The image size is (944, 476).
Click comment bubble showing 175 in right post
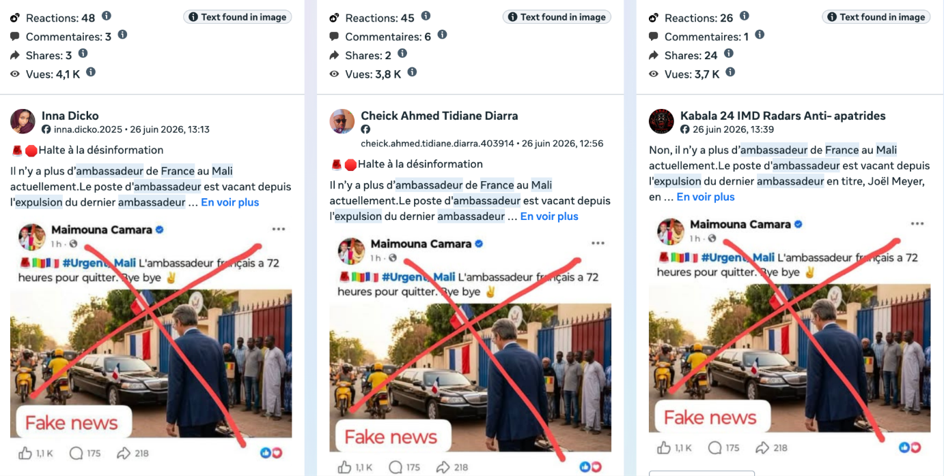click(x=715, y=448)
